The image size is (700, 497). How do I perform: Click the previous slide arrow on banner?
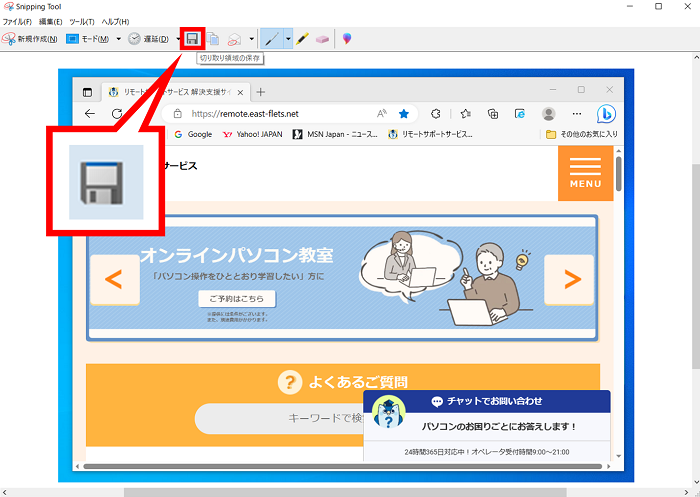click(114, 280)
